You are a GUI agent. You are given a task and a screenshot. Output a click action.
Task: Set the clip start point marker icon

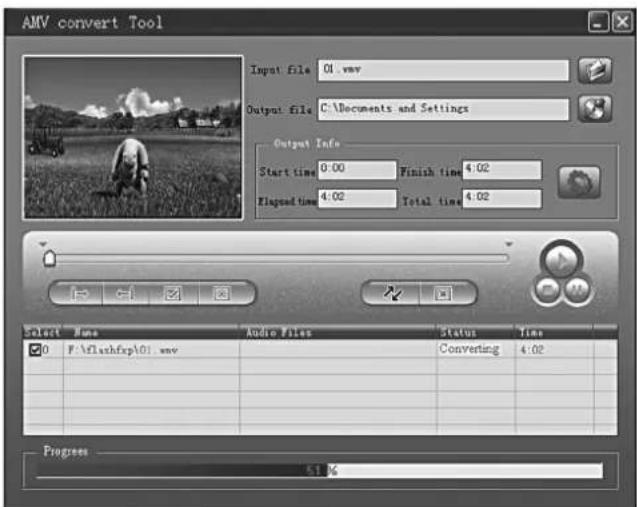click(x=78, y=293)
